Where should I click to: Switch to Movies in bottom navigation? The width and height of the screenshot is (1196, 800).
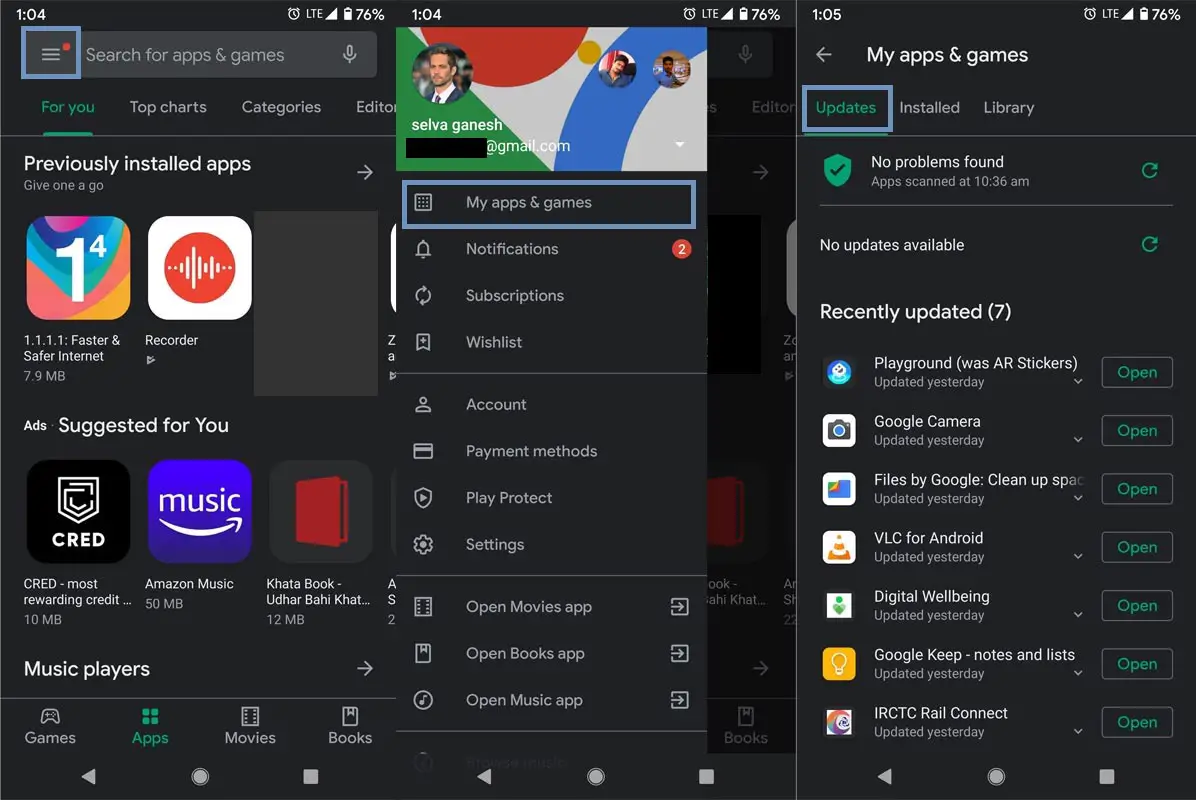tap(250, 726)
